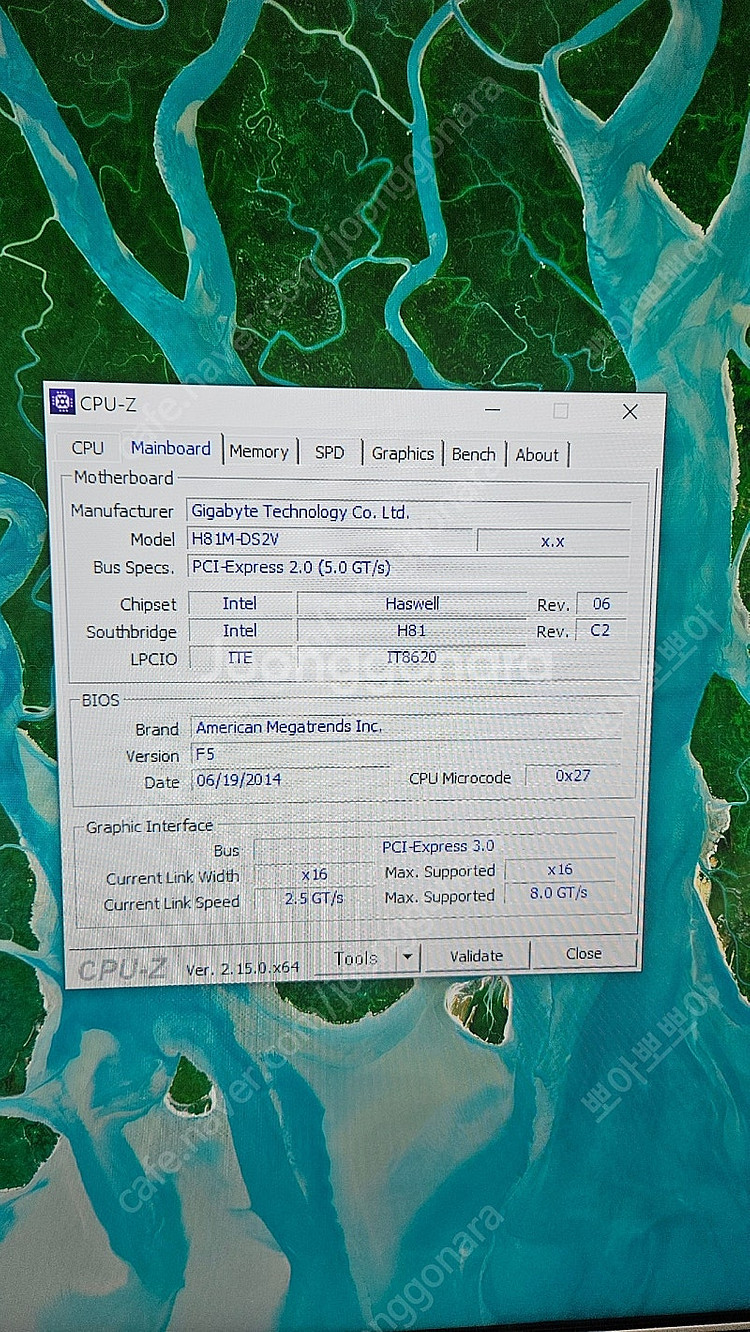This screenshot has width=750, height=1332.
Task: Click the Tools button
Action: (x=356, y=958)
